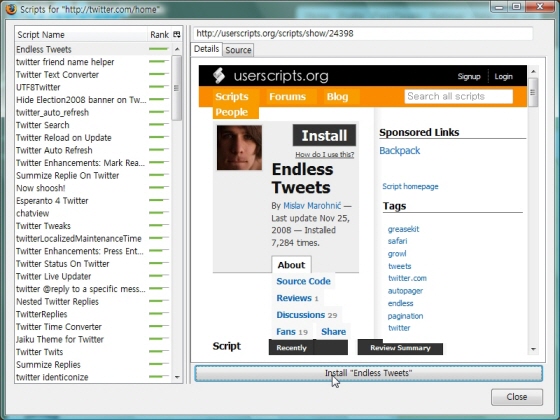Click script list scroll-down arrow
The width and height of the screenshot is (560, 420).
(x=177, y=377)
